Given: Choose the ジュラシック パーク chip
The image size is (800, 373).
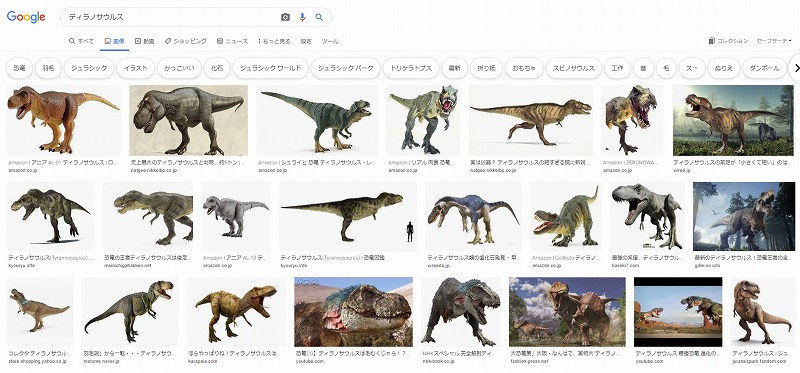Looking at the screenshot, I should pyautogui.click(x=345, y=68).
